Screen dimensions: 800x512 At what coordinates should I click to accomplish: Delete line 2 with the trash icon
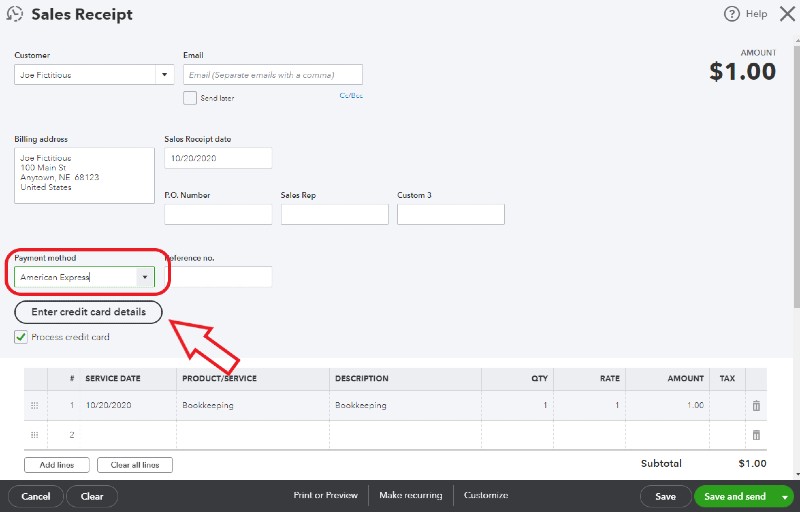pos(756,435)
